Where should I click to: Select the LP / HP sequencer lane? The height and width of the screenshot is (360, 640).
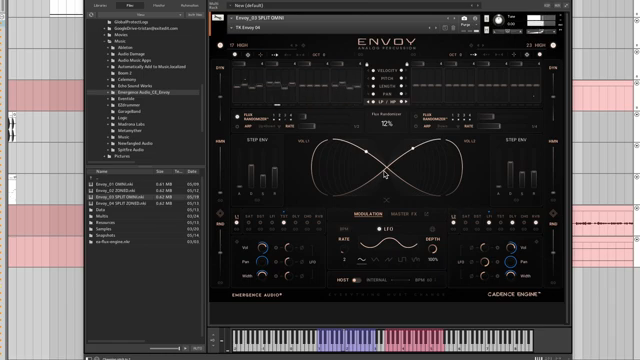[387, 102]
